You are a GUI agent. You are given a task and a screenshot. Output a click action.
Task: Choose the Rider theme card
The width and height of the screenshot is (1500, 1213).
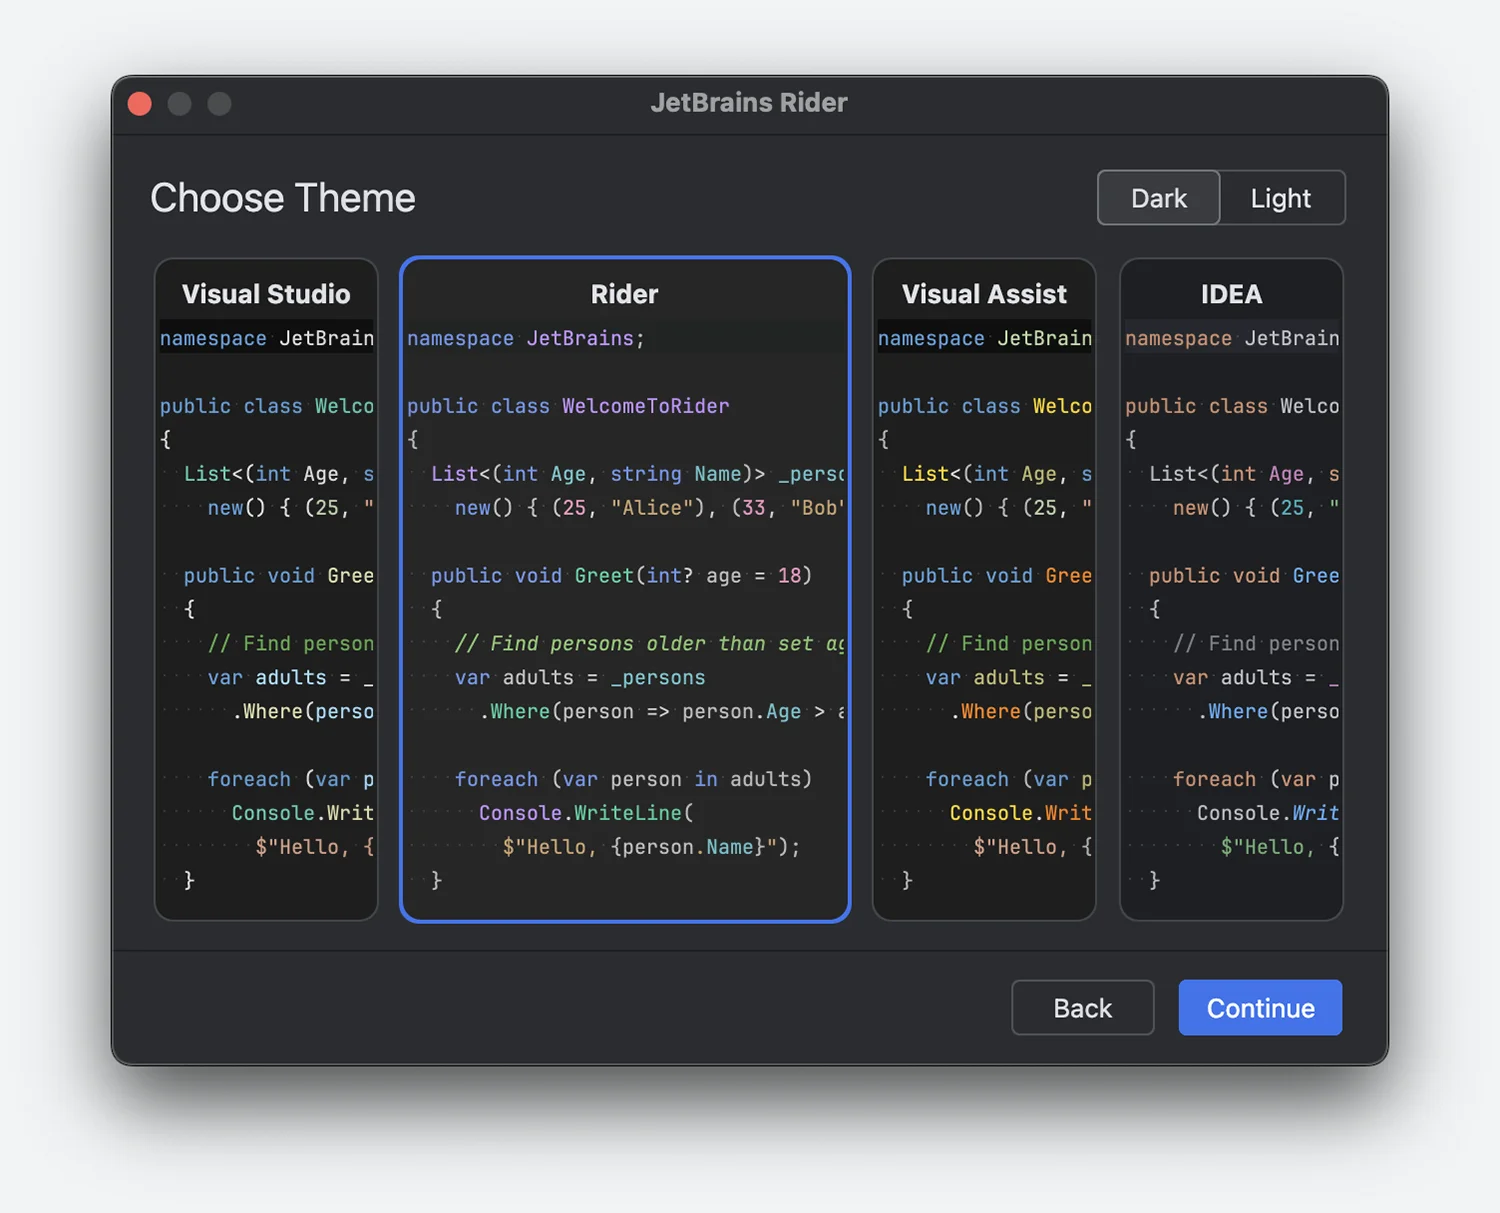coord(625,589)
